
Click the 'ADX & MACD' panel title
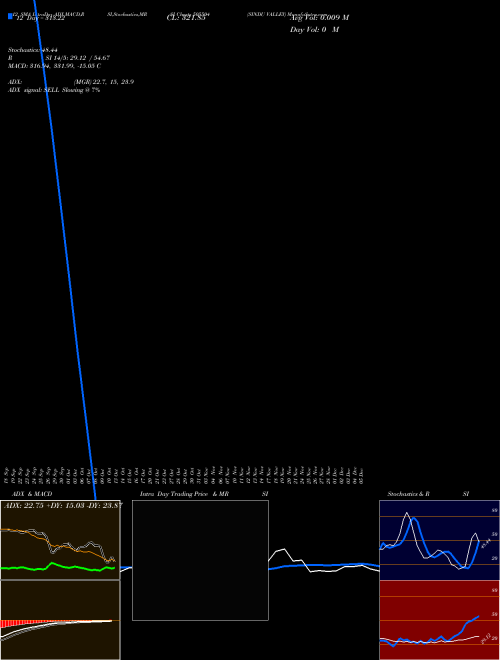pyautogui.click(x=32, y=494)
